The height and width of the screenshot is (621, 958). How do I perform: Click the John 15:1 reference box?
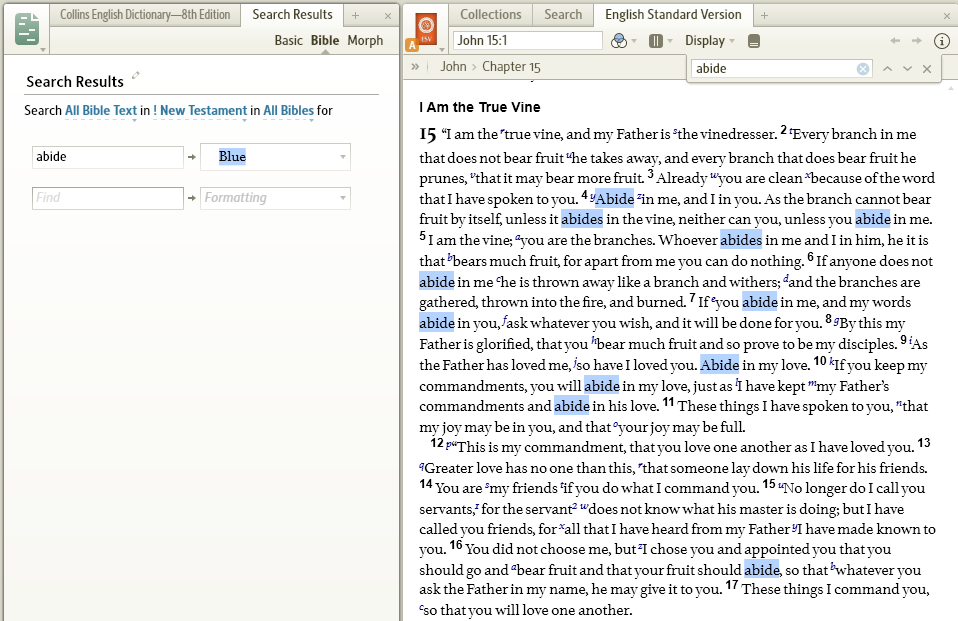528,40
